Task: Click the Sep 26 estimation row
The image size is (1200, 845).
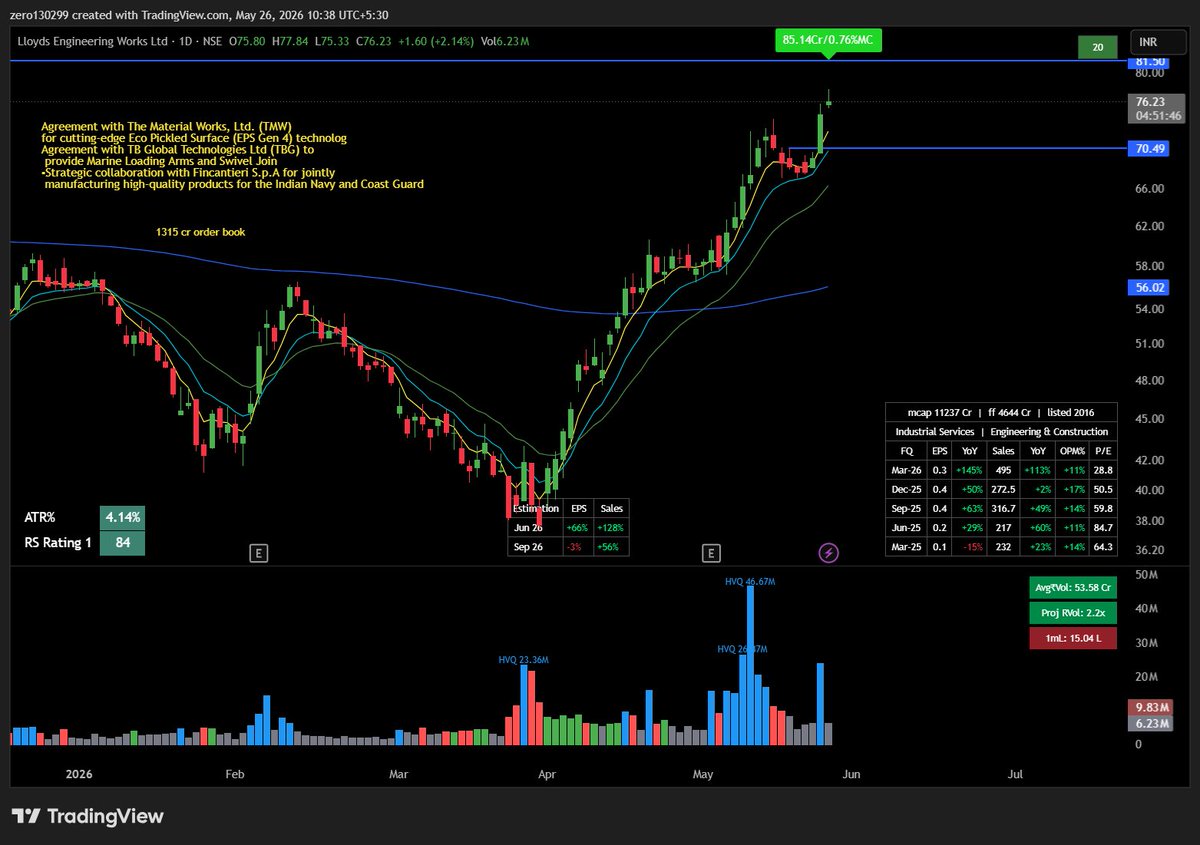Action: click(568, 546)
